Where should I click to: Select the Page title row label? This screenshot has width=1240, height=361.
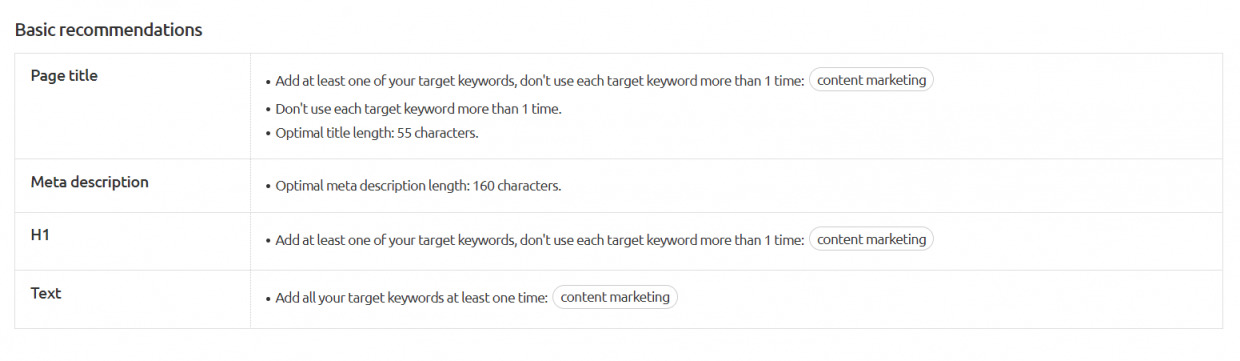(64, 76)
